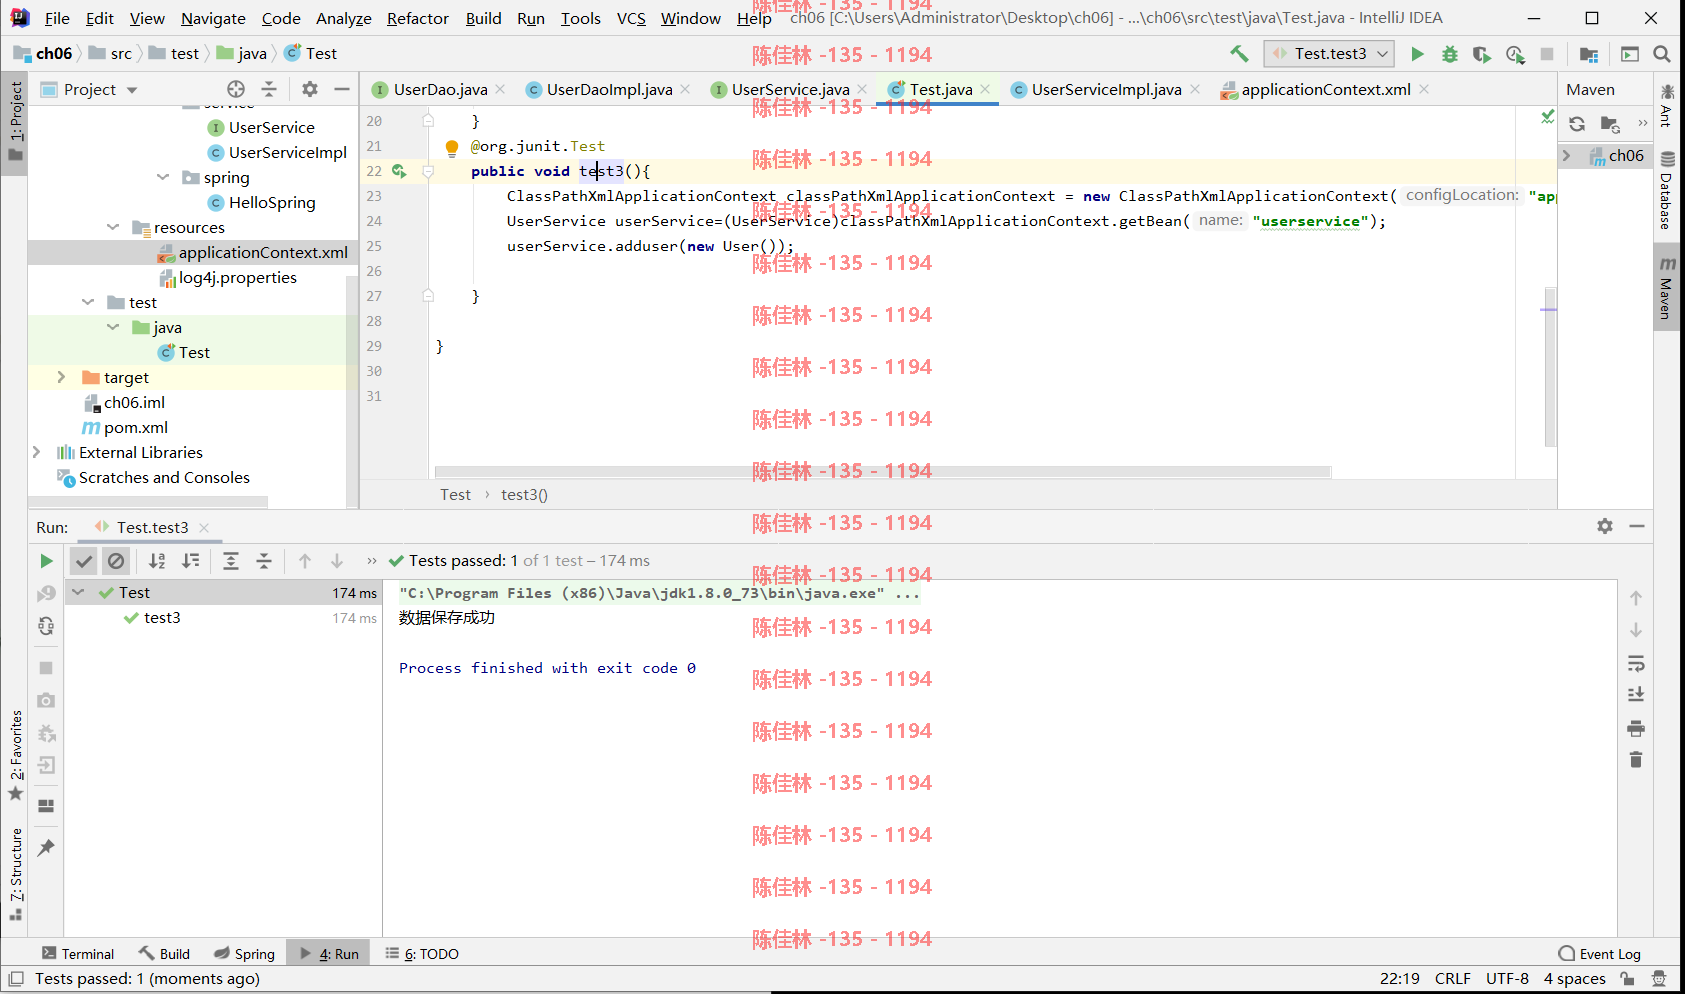Sort tests by duration icon
The width and height of the screenshot is (1685, 994).
[x=191, y=561]
